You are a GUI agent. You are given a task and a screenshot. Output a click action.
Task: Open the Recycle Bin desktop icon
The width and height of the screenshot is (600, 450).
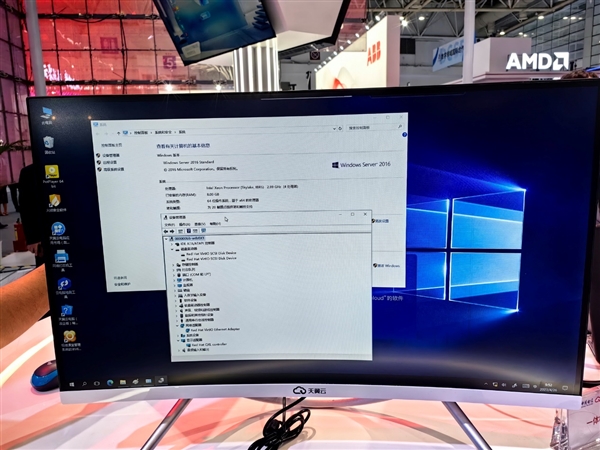49,145
